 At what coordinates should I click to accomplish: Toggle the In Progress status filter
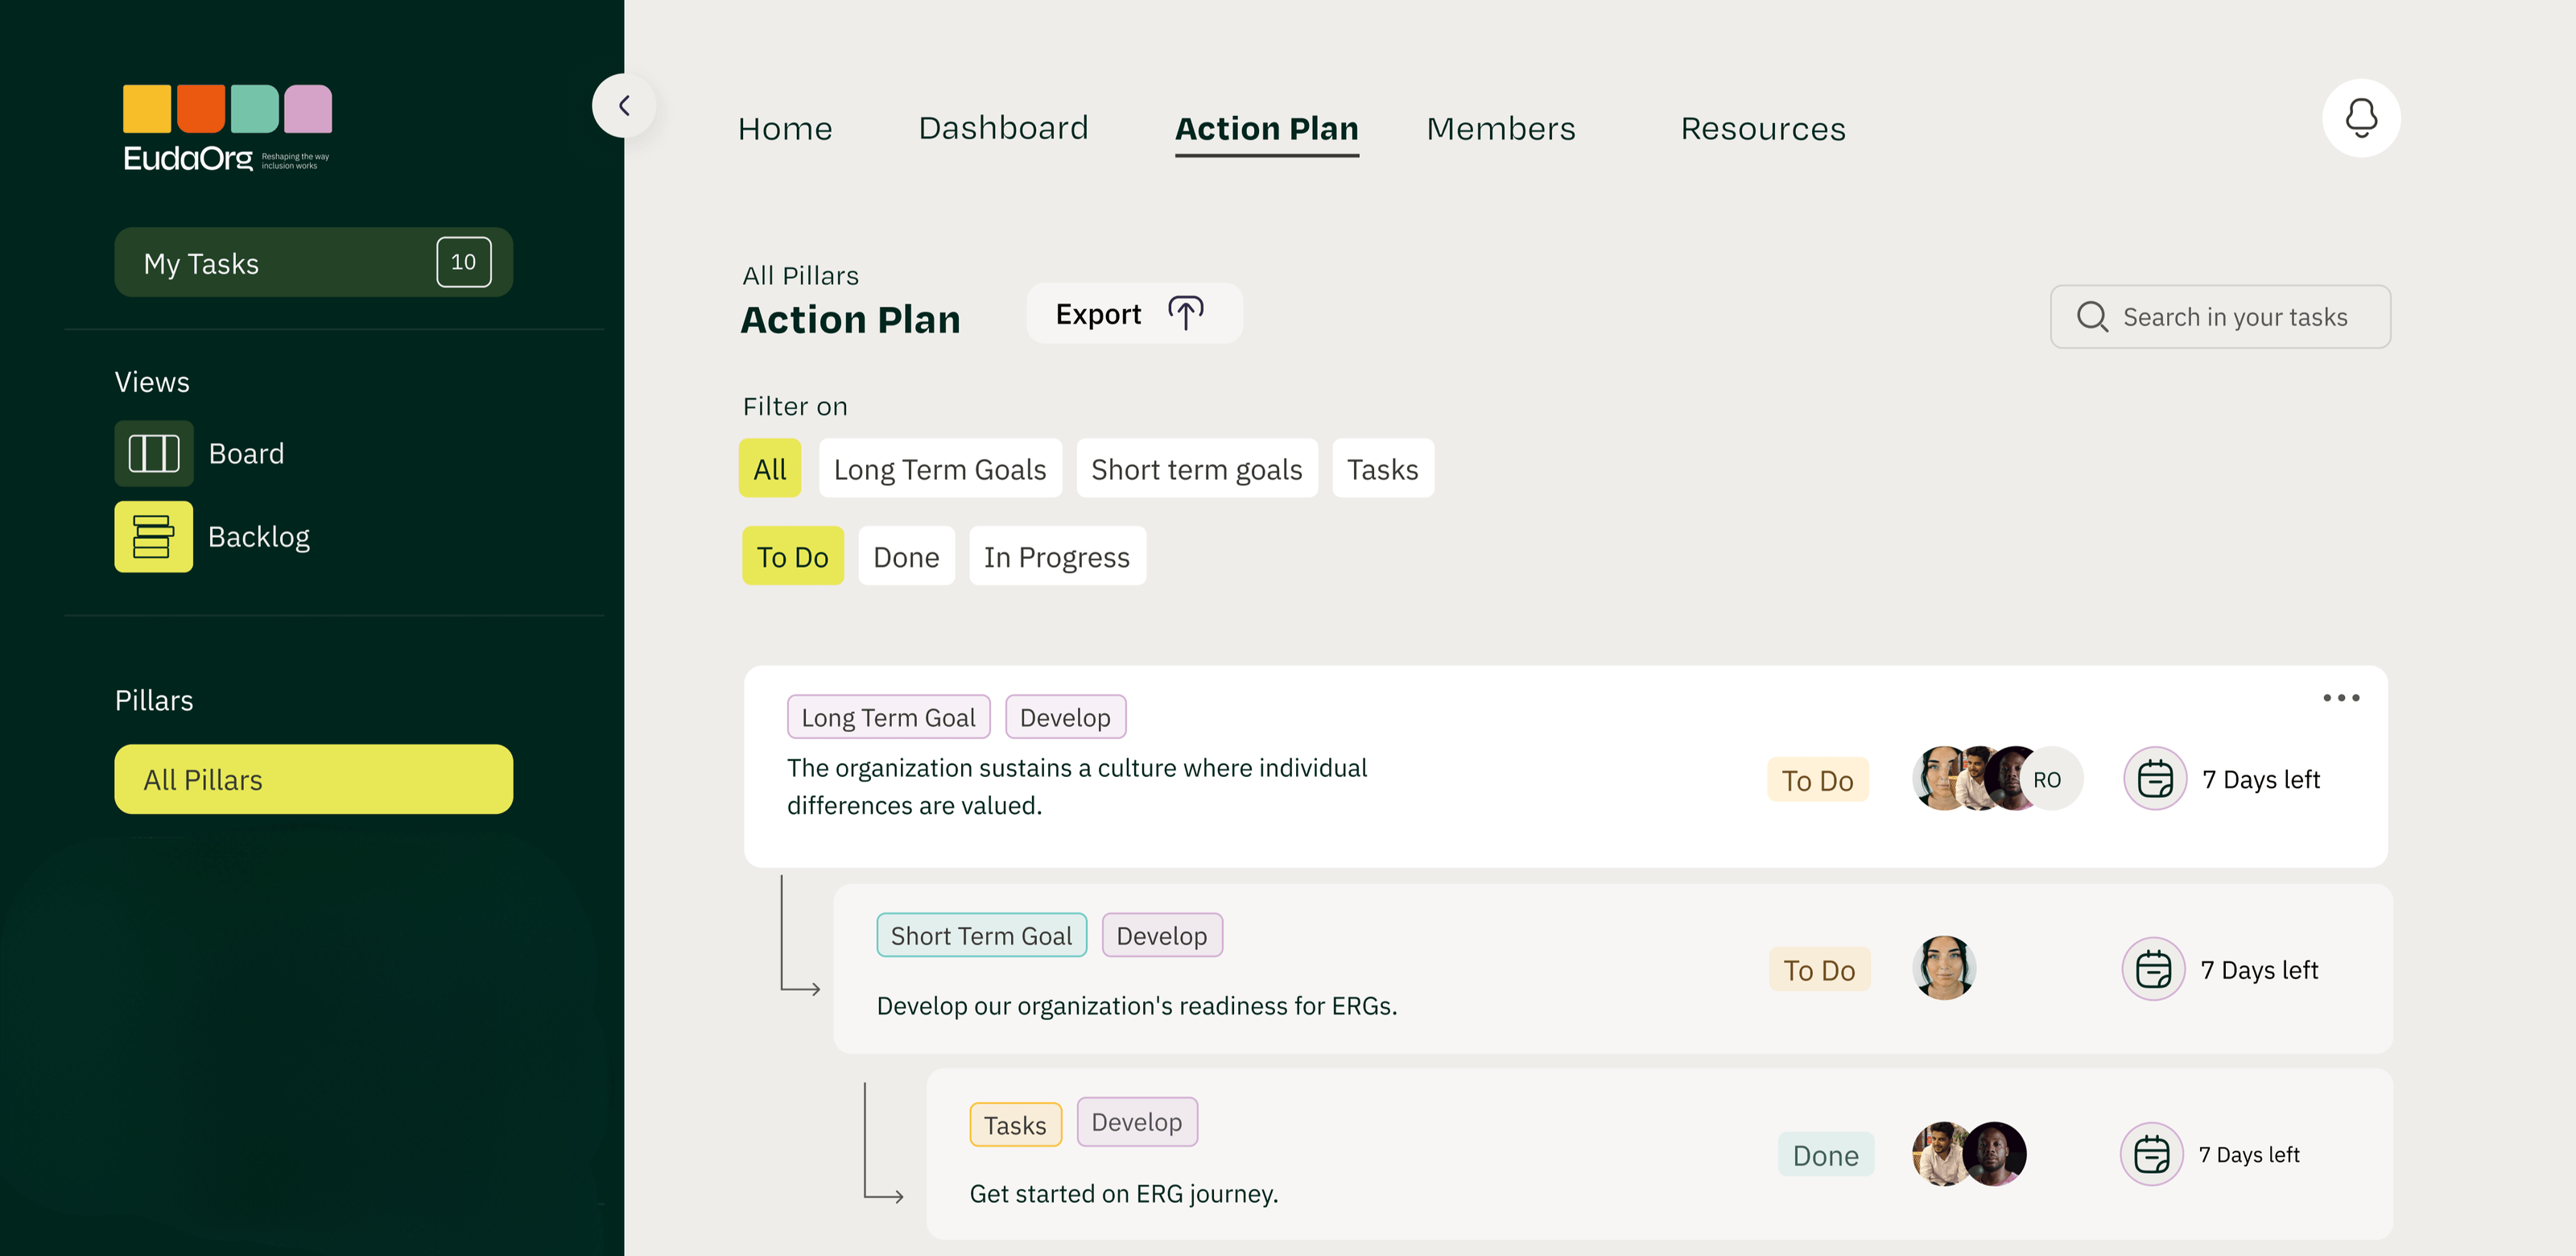tap(1056, 557)
